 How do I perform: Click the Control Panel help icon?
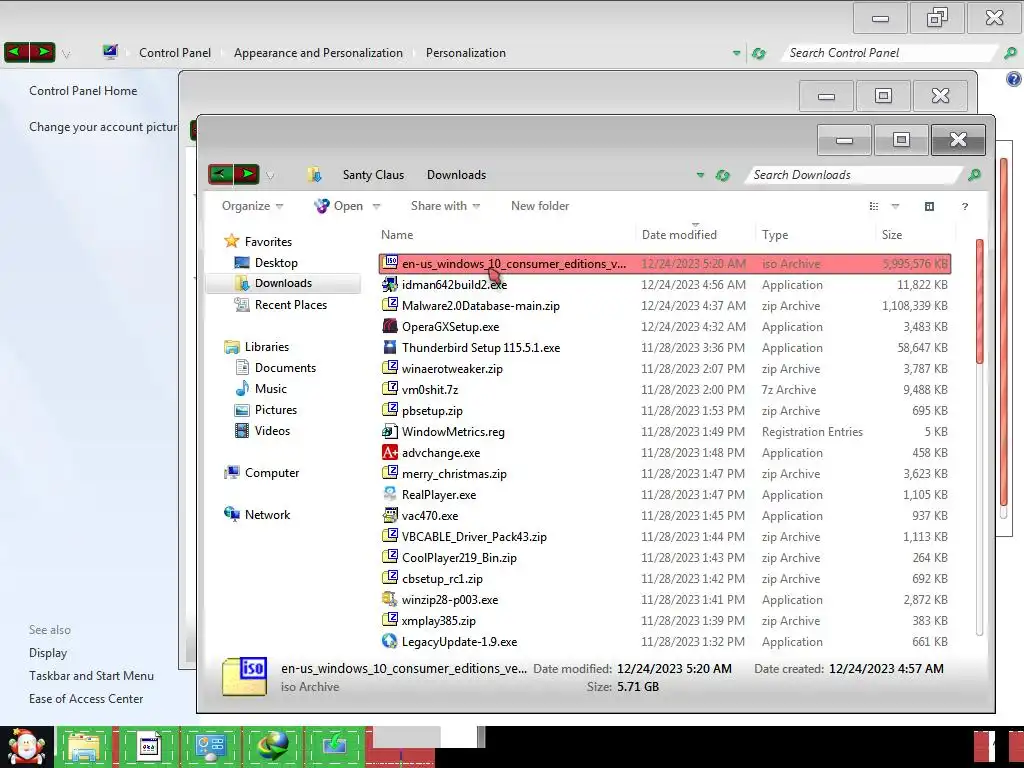click(x=1013, y=79)
